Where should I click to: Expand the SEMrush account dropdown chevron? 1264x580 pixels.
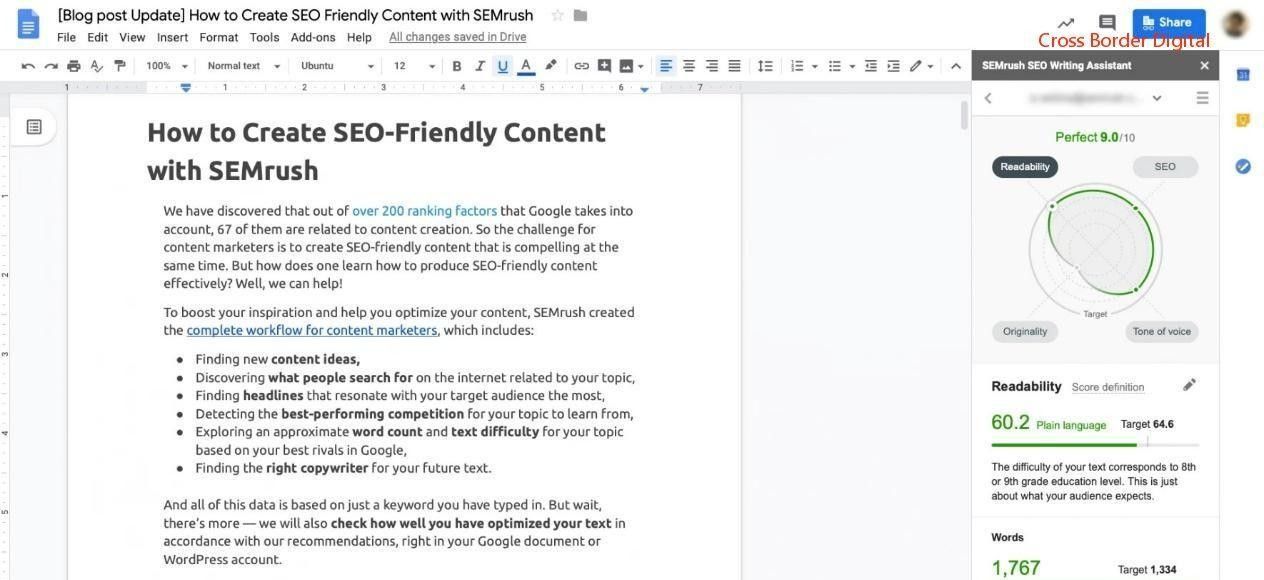1157,98
